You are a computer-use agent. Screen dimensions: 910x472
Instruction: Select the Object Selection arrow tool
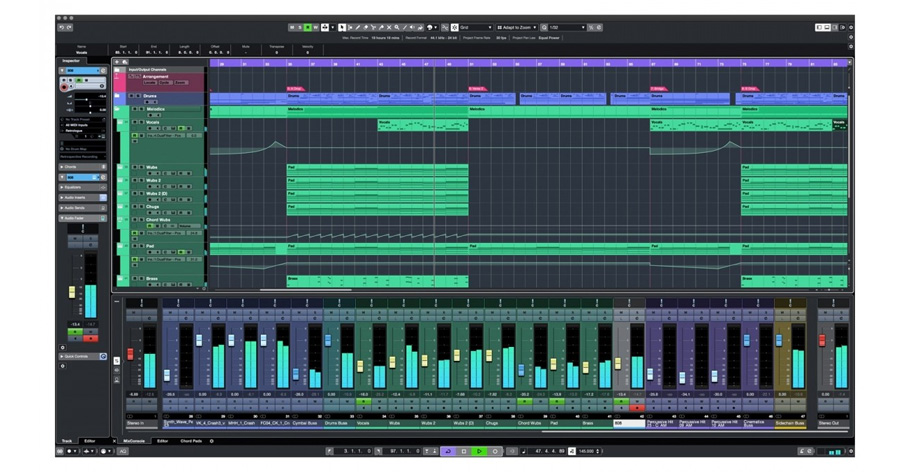[342, 27]
